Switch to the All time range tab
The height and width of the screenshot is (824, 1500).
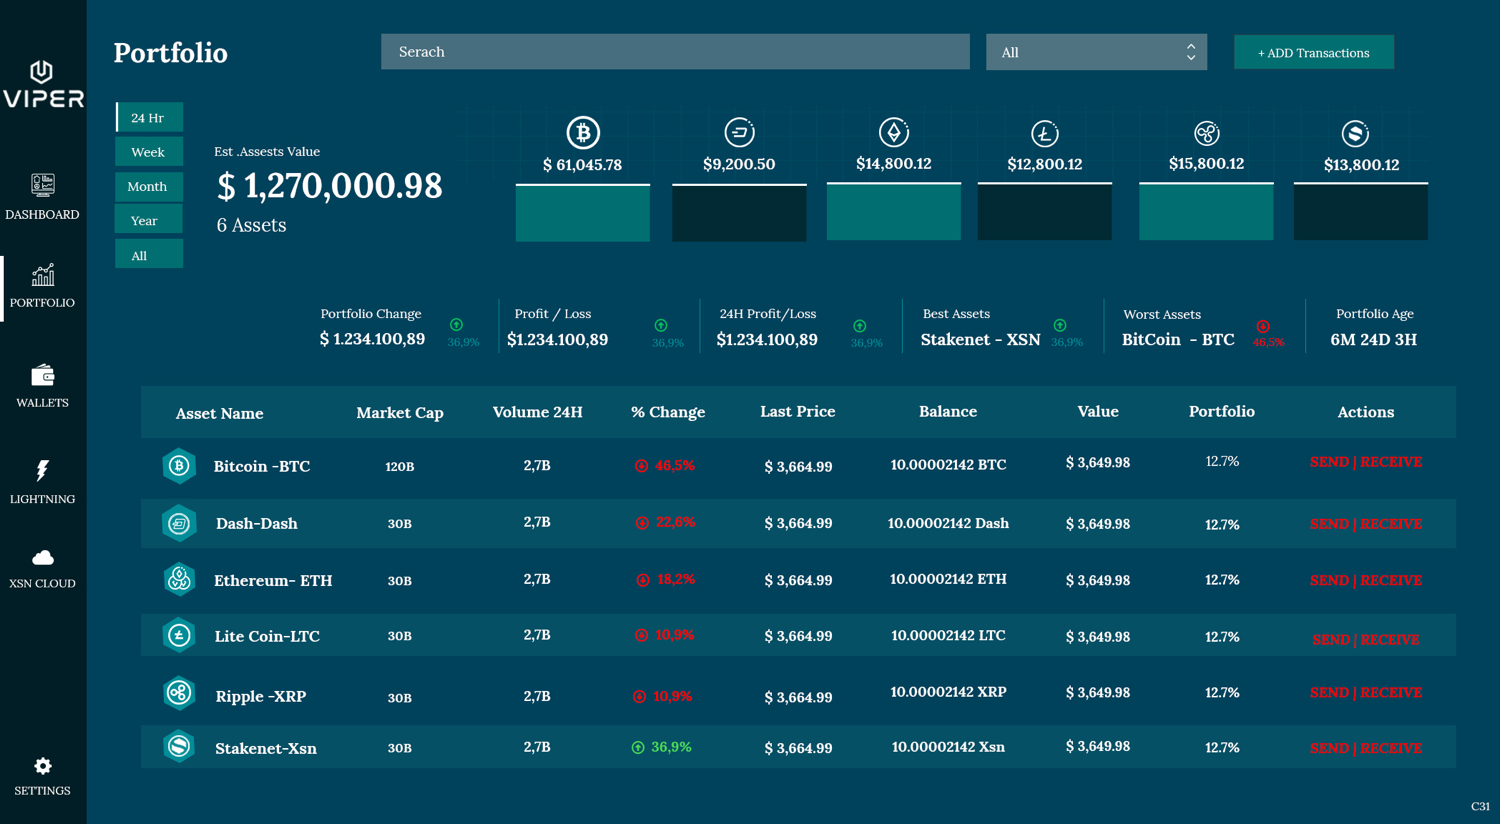click(x=149, y=255)
